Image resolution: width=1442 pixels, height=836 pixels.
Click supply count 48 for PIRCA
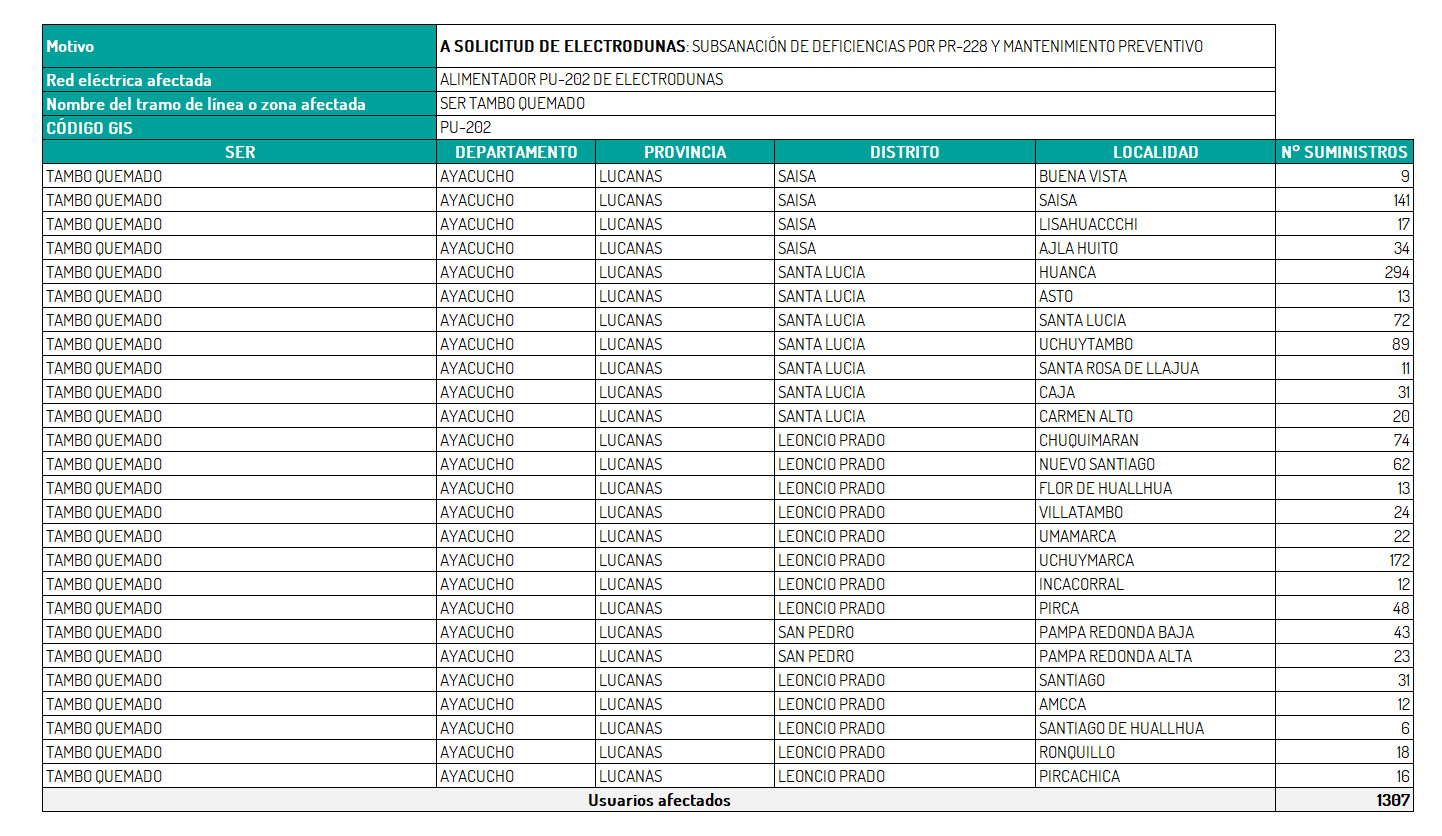[1345, 608]
